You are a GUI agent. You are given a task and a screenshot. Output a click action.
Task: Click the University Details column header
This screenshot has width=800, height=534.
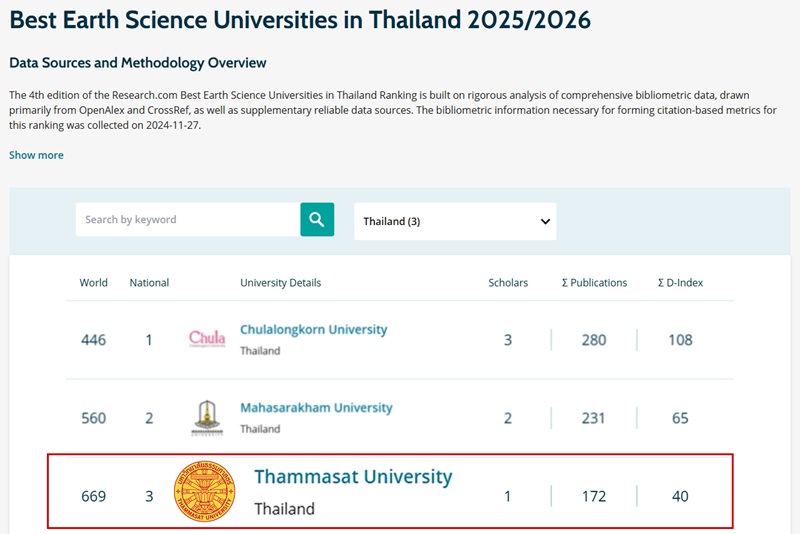pyautogui.click(x=280, y=283)
